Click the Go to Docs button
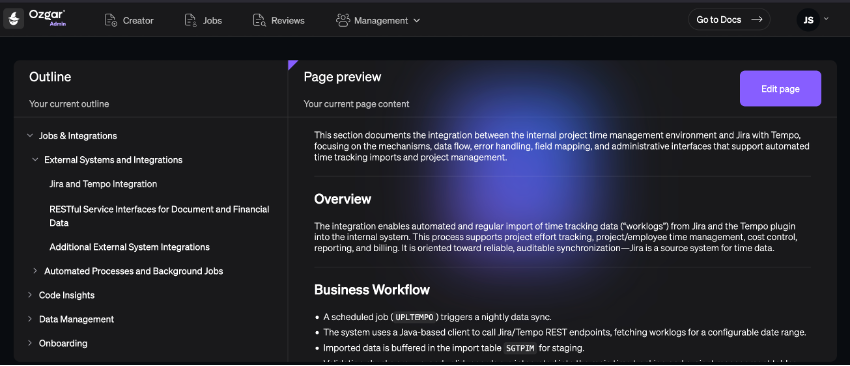The height and width of the screenshot is (366, 850). click(x=729, y=20)
